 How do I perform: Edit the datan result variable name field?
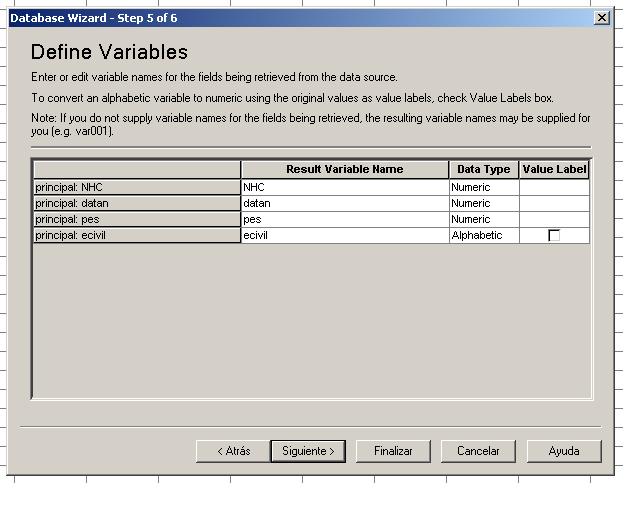pyautogui.click(x=344, y=203)
